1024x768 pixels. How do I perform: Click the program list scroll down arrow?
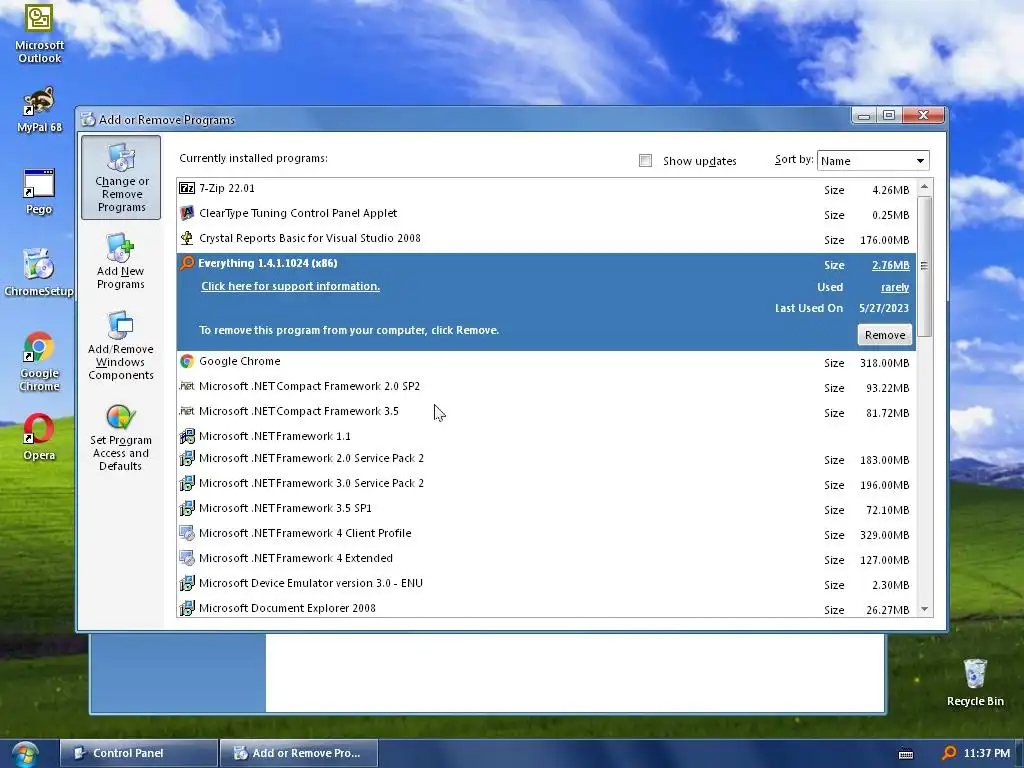924,609
